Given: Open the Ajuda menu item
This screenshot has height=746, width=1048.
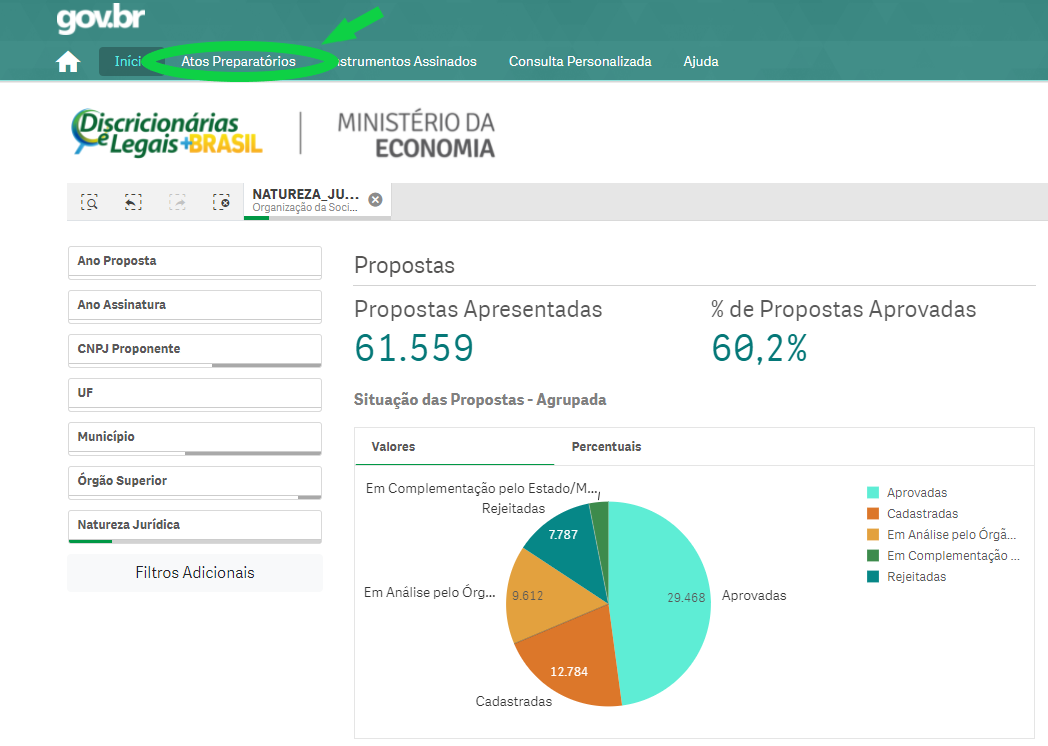Looking at the screenshot, I should coord(700,61).
